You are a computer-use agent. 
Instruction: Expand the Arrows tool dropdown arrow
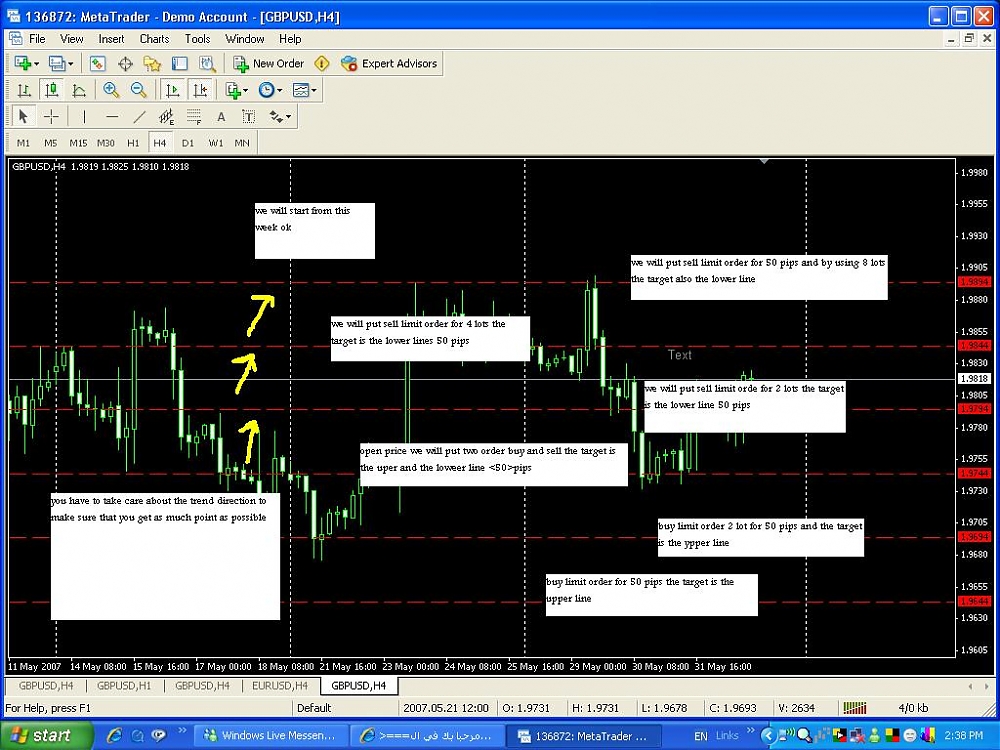pos(288,117)
